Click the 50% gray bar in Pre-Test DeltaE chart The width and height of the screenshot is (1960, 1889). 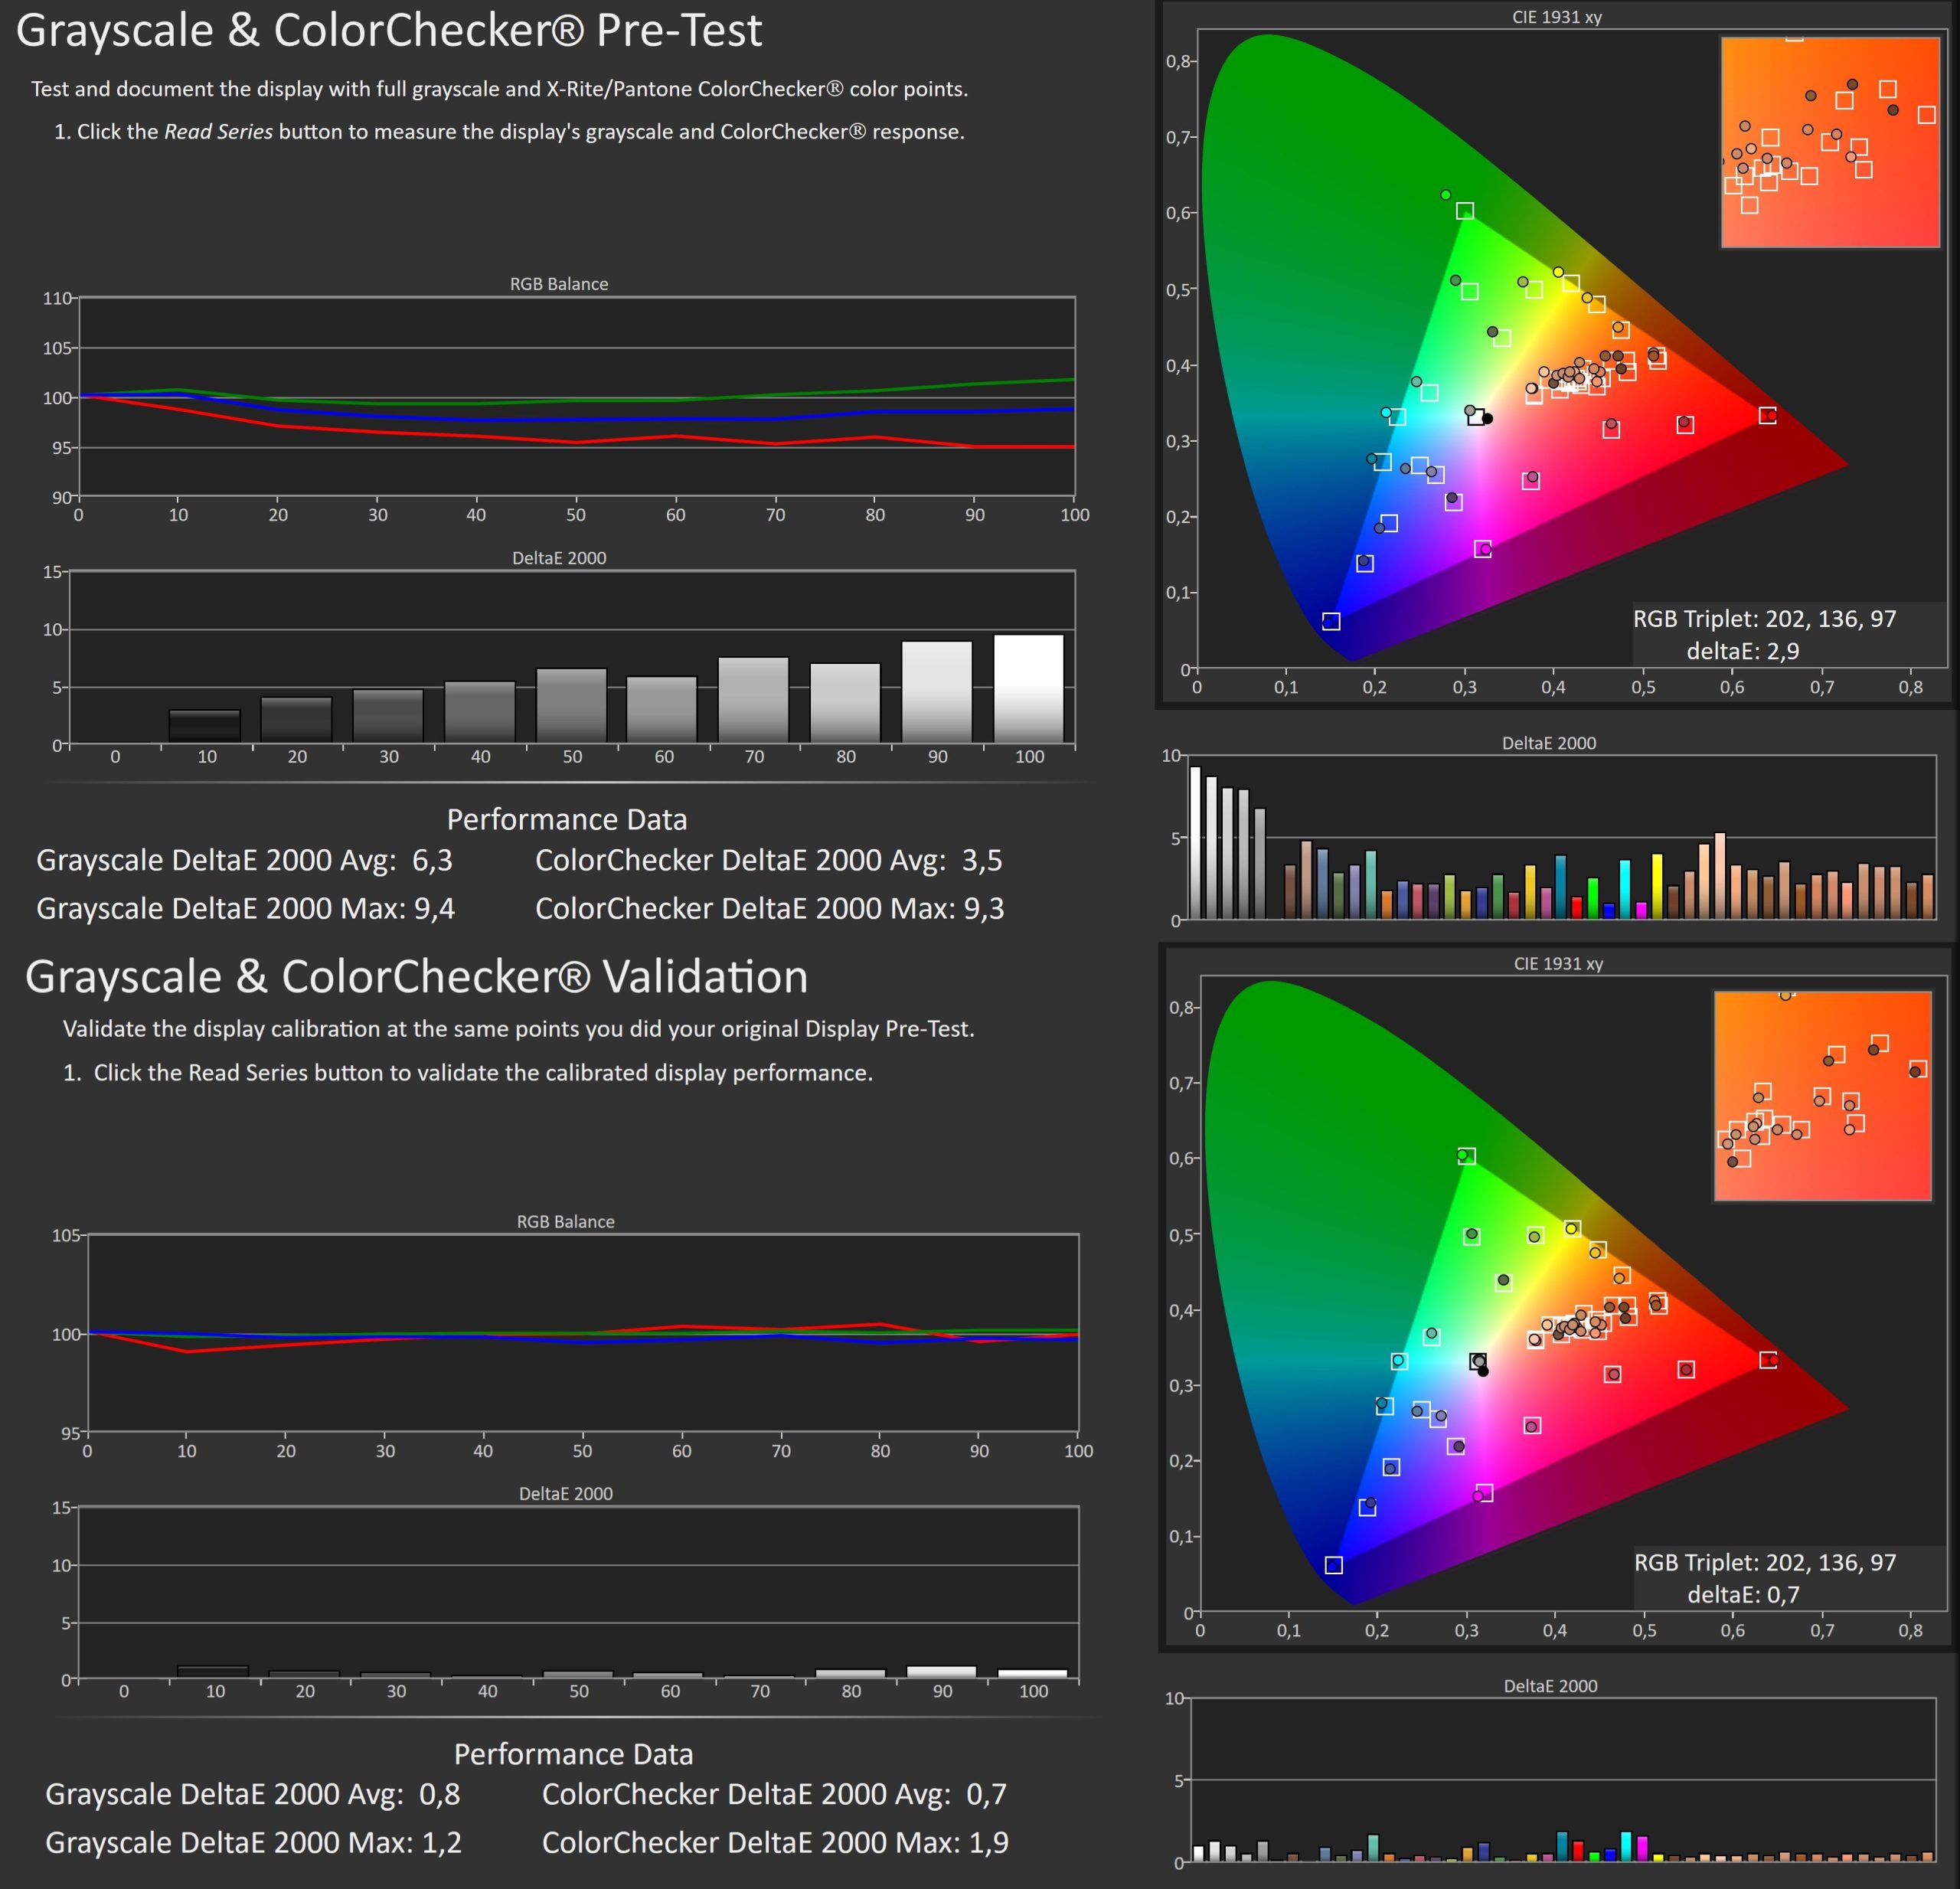click(571, 705)
